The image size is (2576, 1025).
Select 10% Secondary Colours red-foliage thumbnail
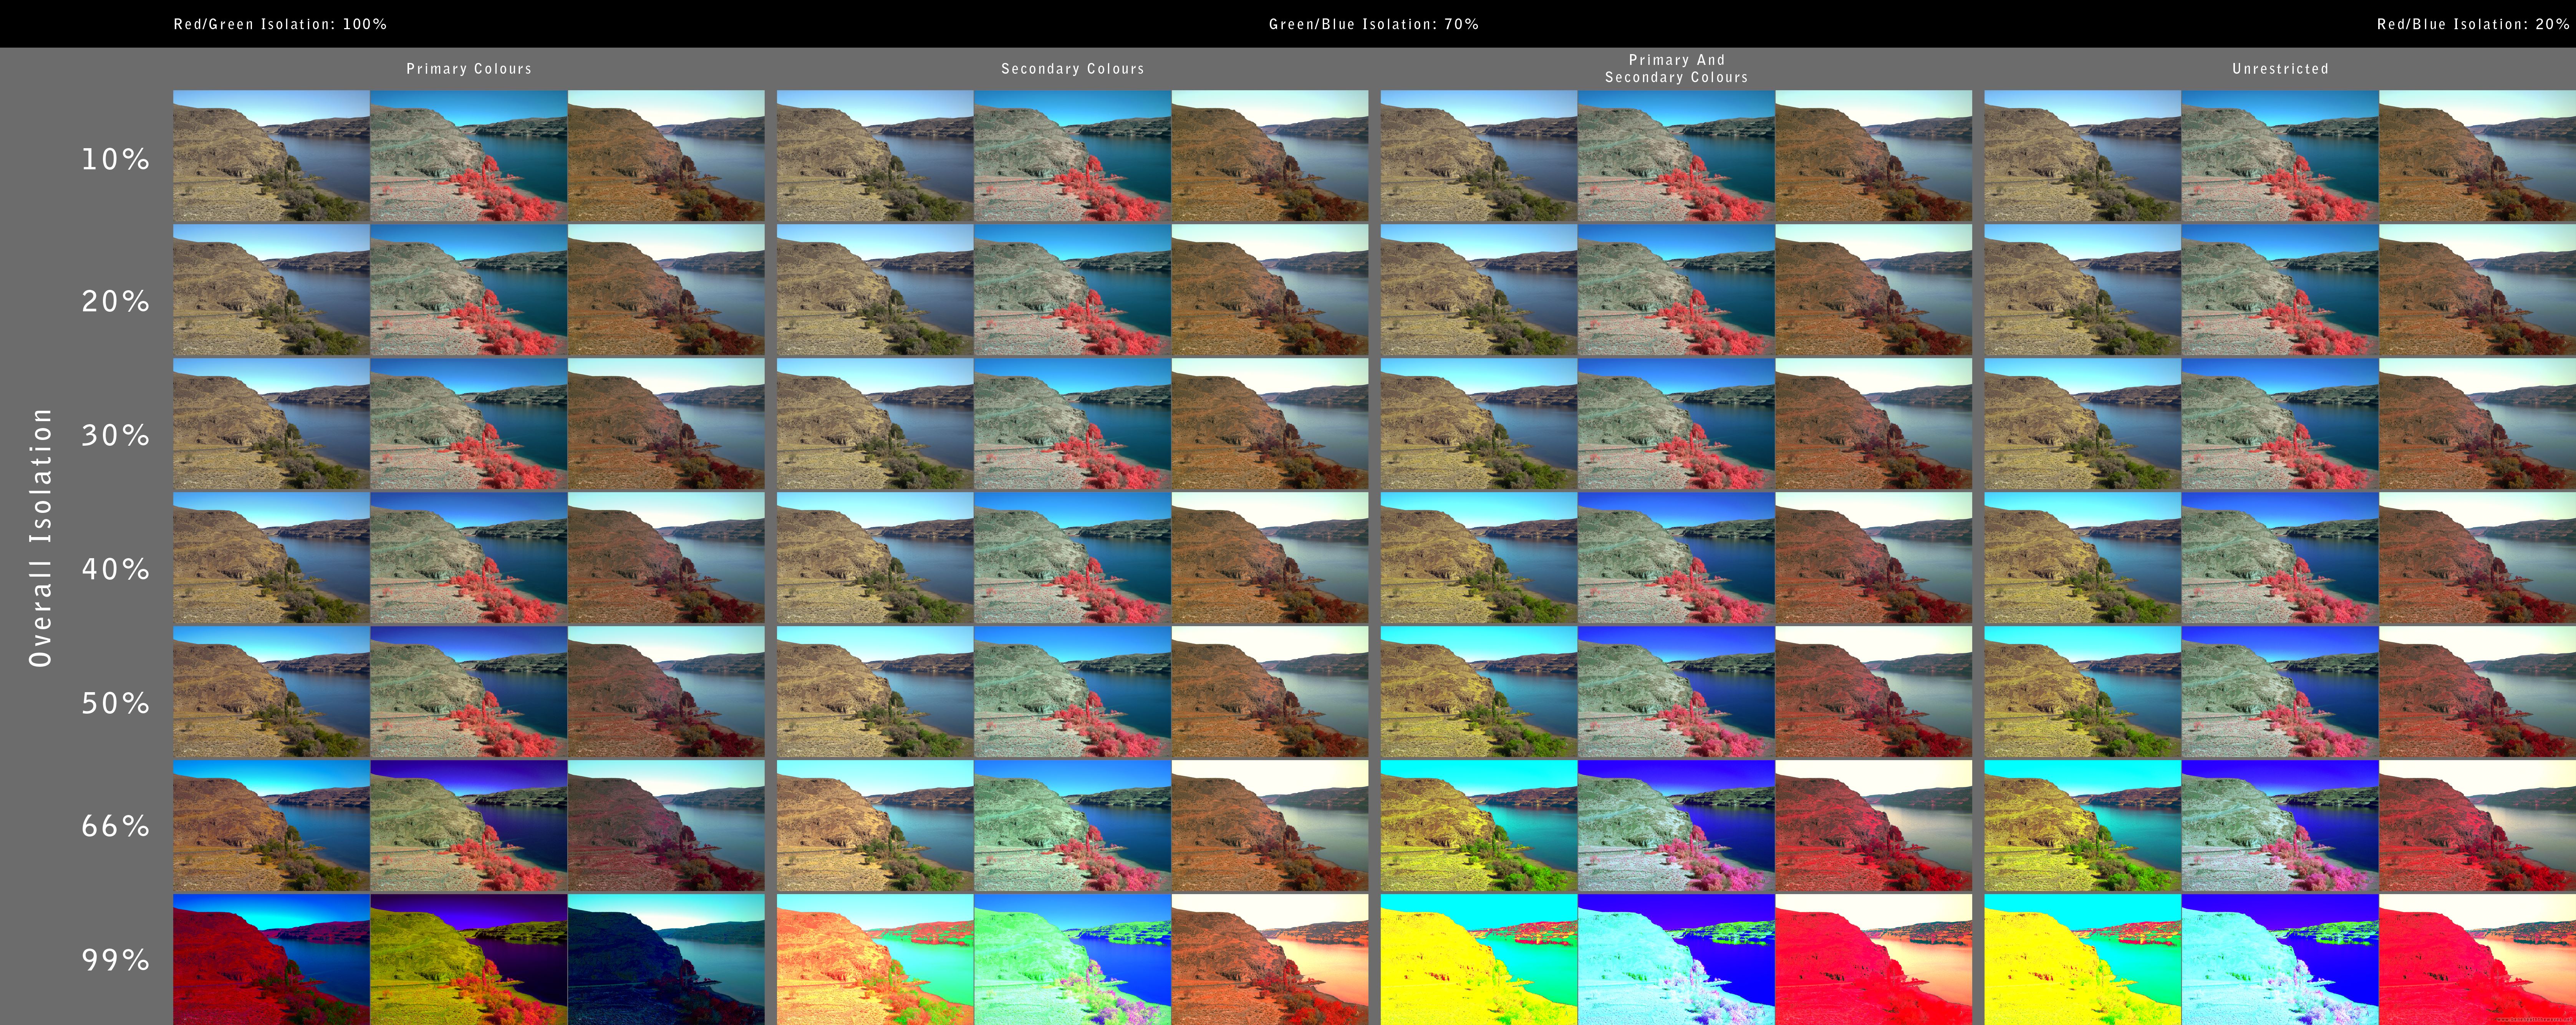pos(1073,156)
